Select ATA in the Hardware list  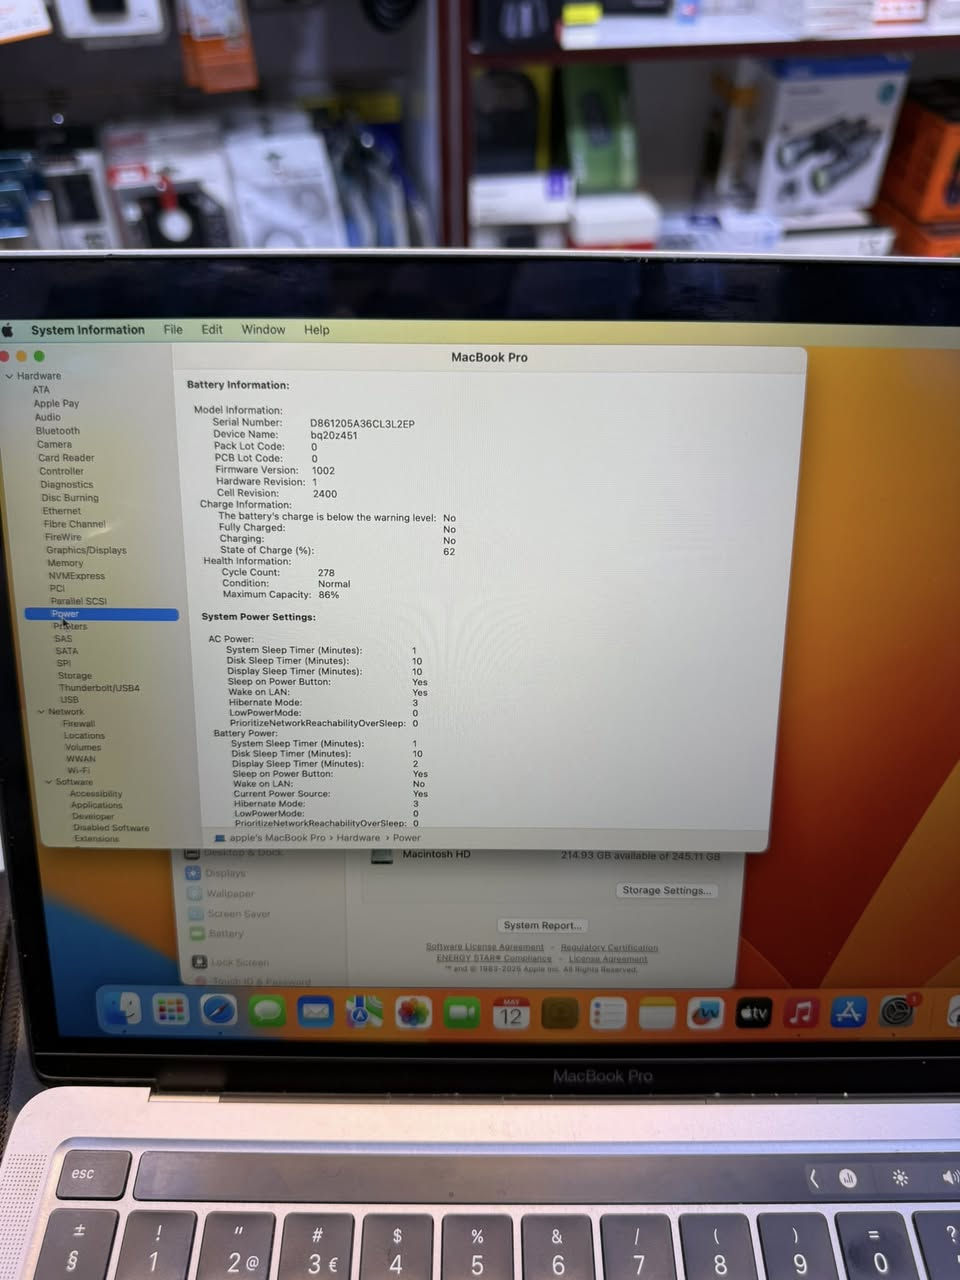pos(41,390)
